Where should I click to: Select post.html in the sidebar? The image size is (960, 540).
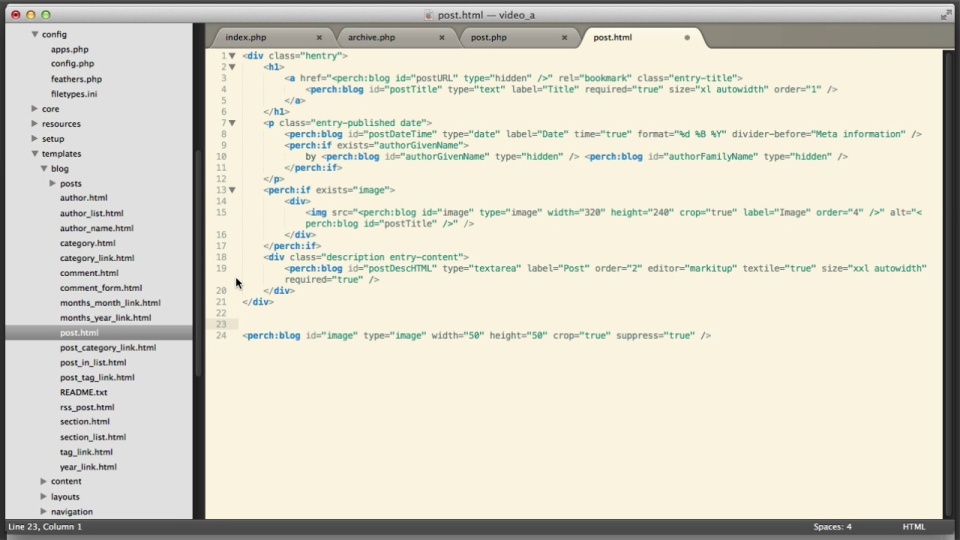click(79, 332)
